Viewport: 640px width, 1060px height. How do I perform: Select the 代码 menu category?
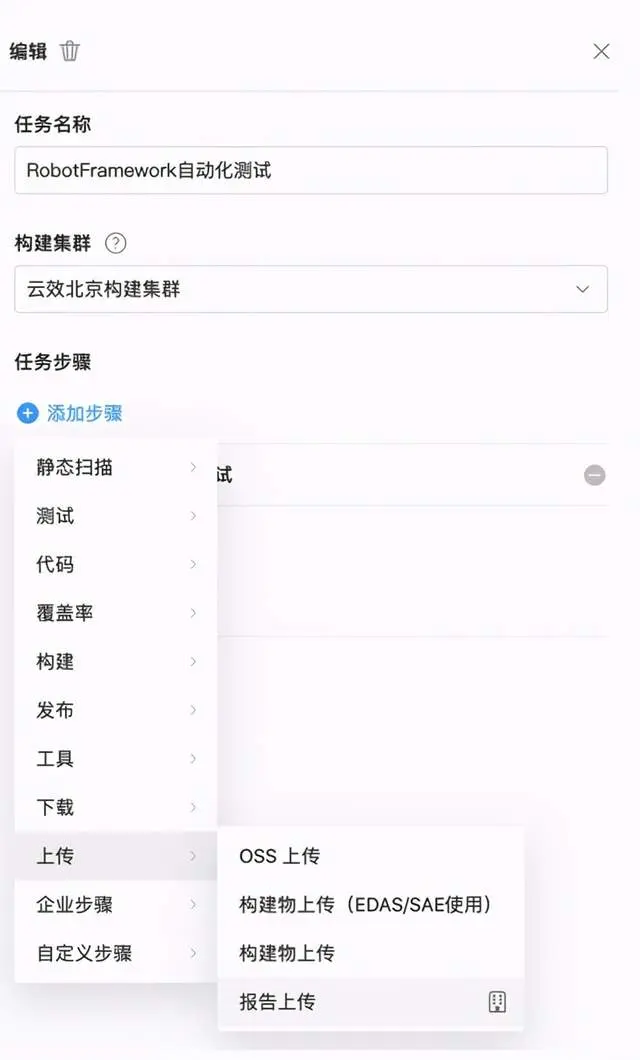click(x=116, y=564)
